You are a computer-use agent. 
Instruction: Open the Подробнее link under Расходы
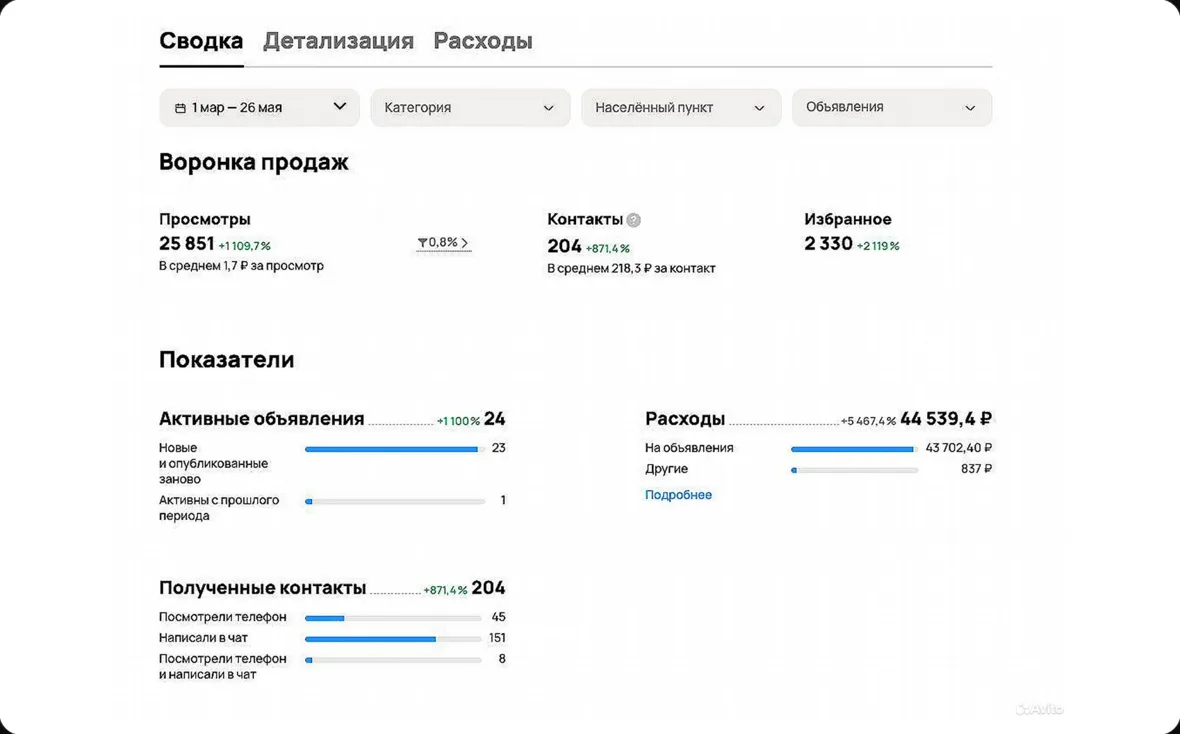(x=678, y=495)
